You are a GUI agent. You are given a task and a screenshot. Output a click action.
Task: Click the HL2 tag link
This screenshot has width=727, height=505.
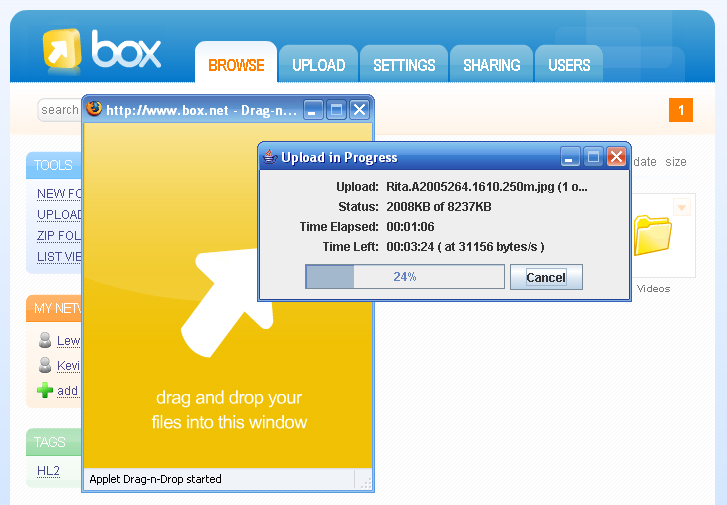pyautogui.click(x=49, y=470)
